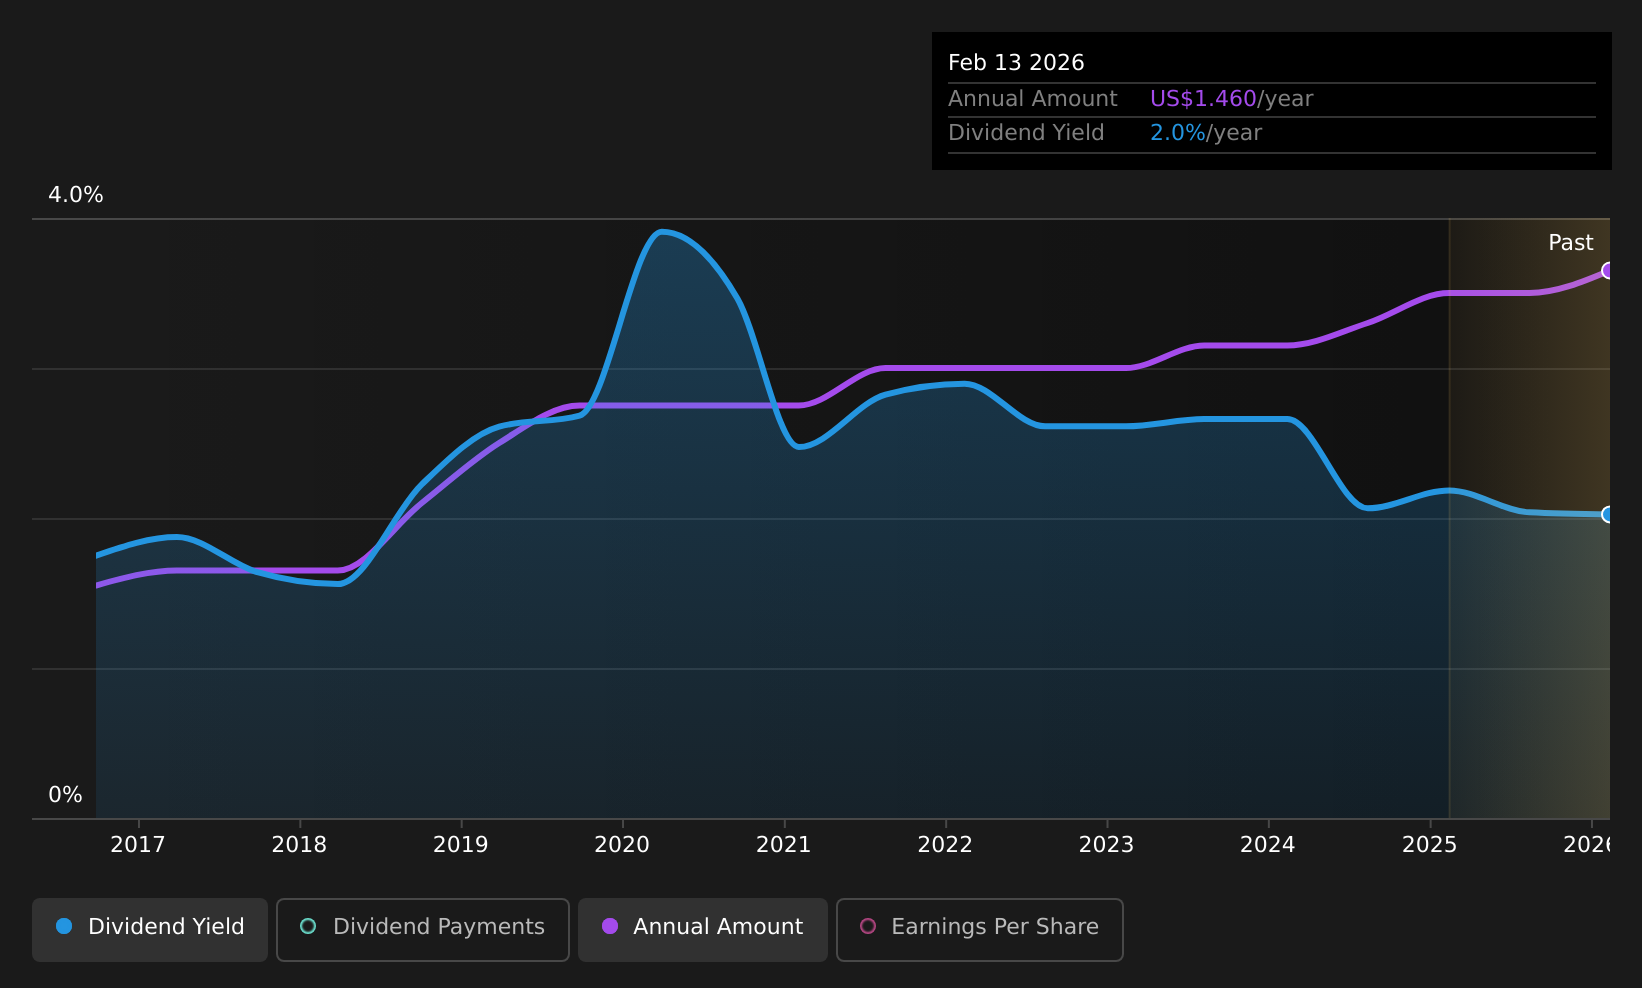The image size is (1642, 988).
Task: Click the 2024 x-axis label
Action: (1268, 845)
